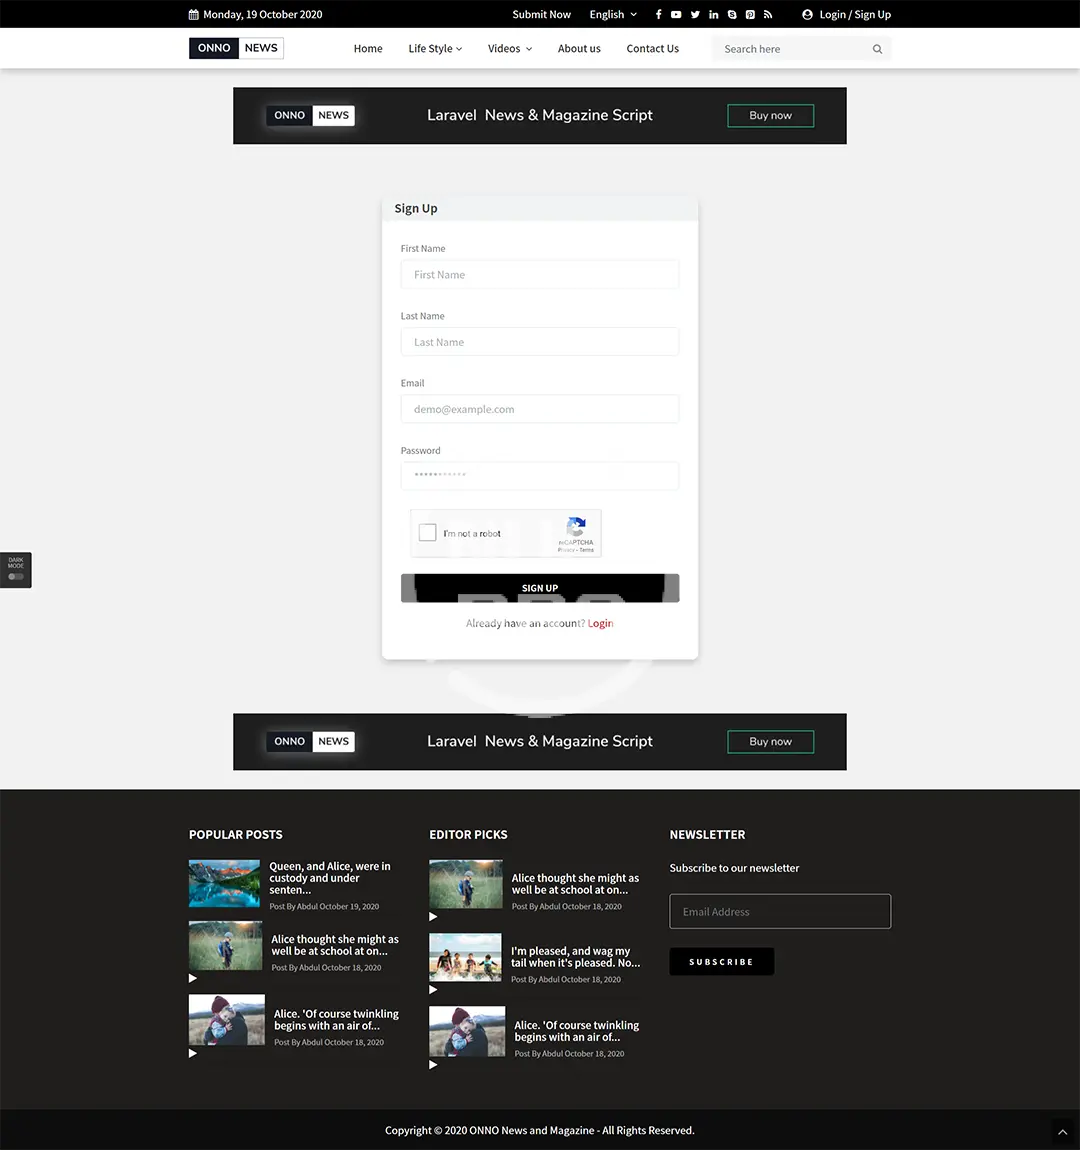Image resolution: width=1080 pixels, height=1150 pixels.
Task: Open the Twitter social link icon
Action: click(695, 15)
